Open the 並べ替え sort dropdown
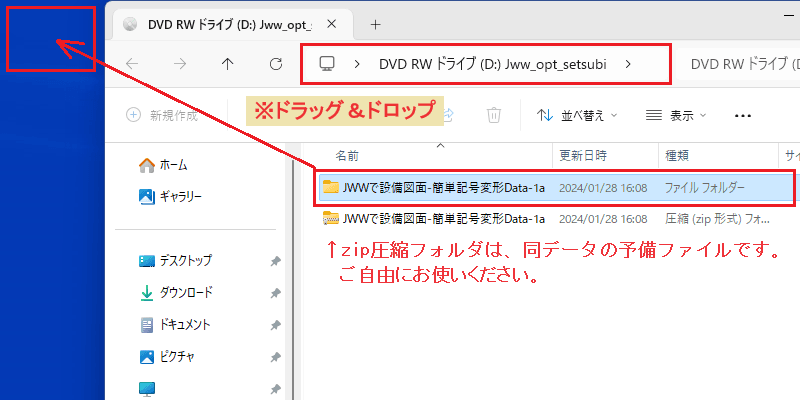Image resolution: width=800 pixels, height=400 pixels. pyautogui.click(x=577, y=115)
